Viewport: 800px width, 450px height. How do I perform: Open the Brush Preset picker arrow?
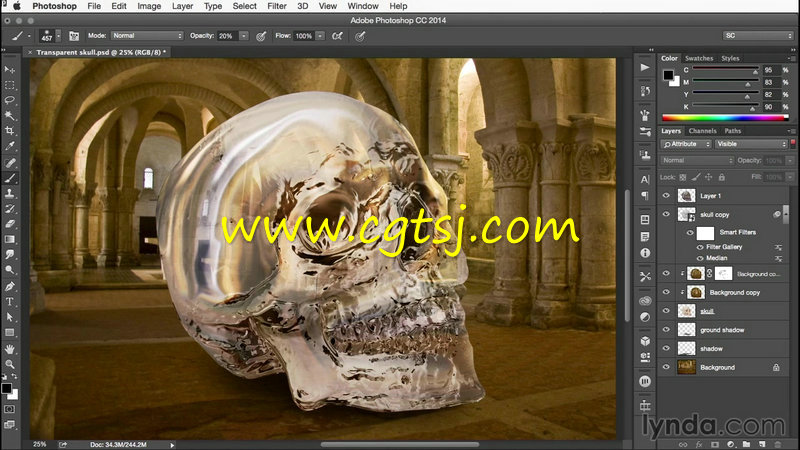pyautogui.click(x=58, y=36)
